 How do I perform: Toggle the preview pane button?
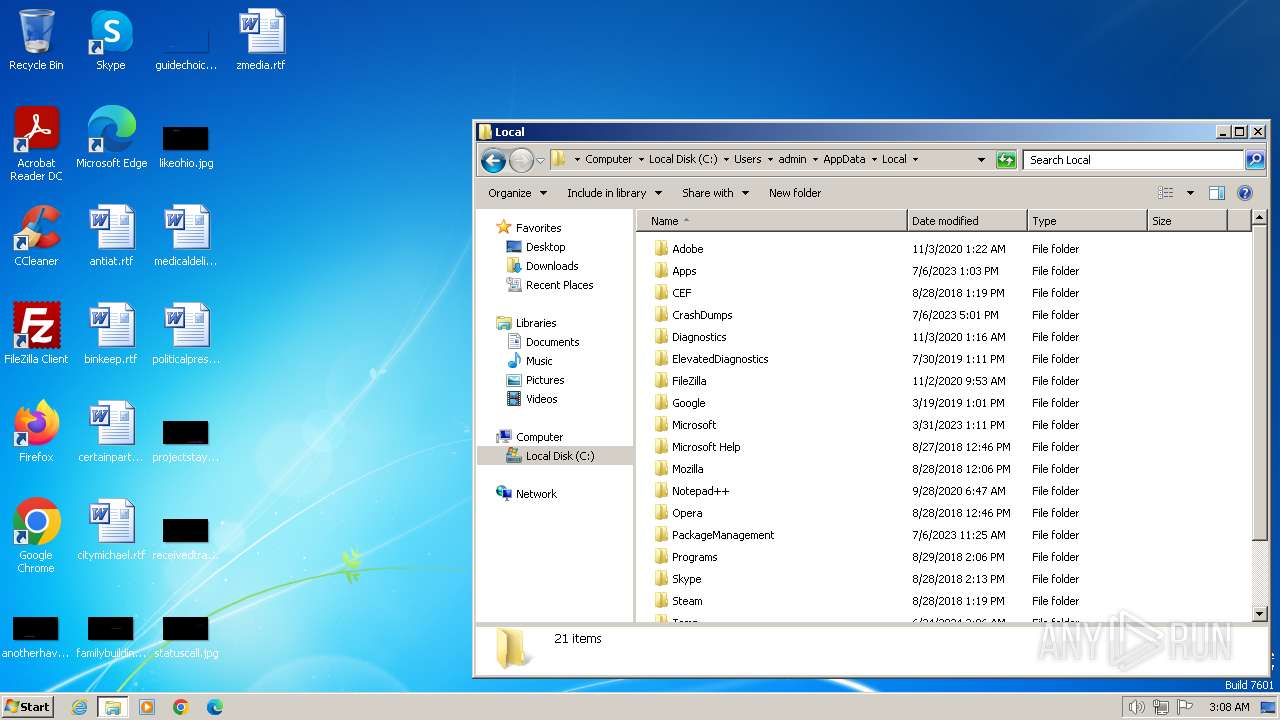click(x=1217, y=193)
